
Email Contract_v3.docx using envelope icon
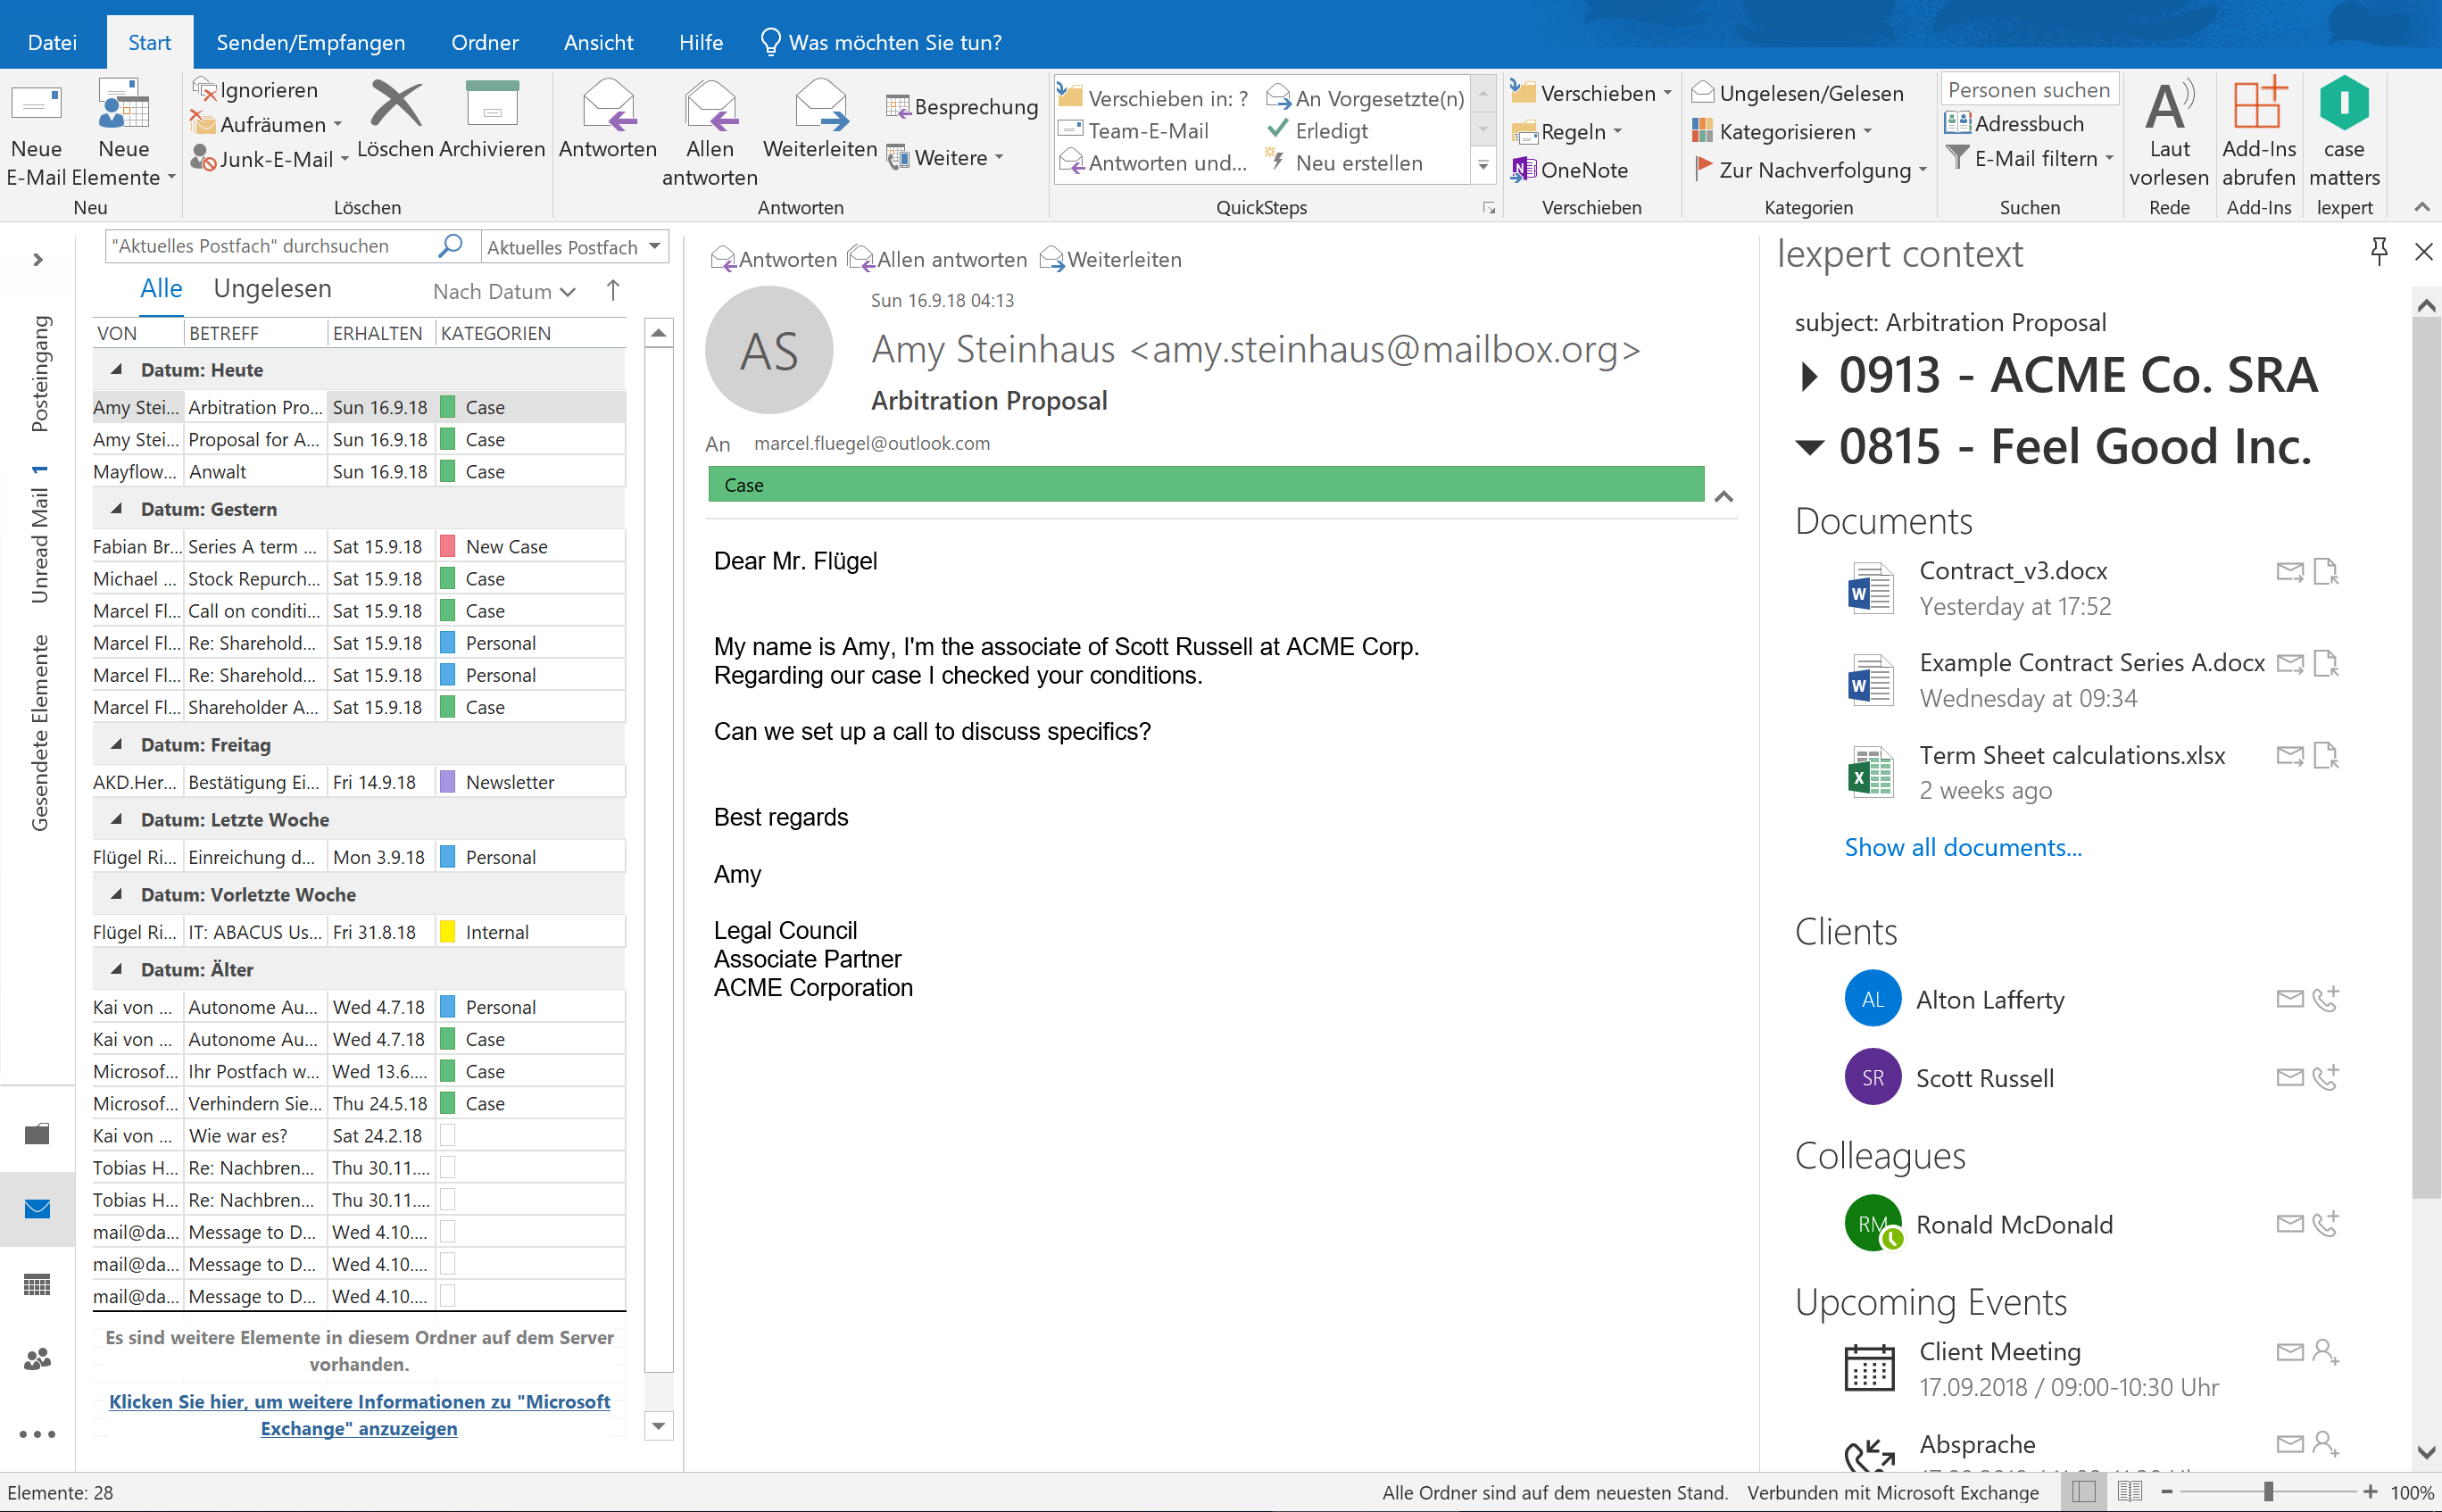pyautogui.click(x=2289, y=572)
